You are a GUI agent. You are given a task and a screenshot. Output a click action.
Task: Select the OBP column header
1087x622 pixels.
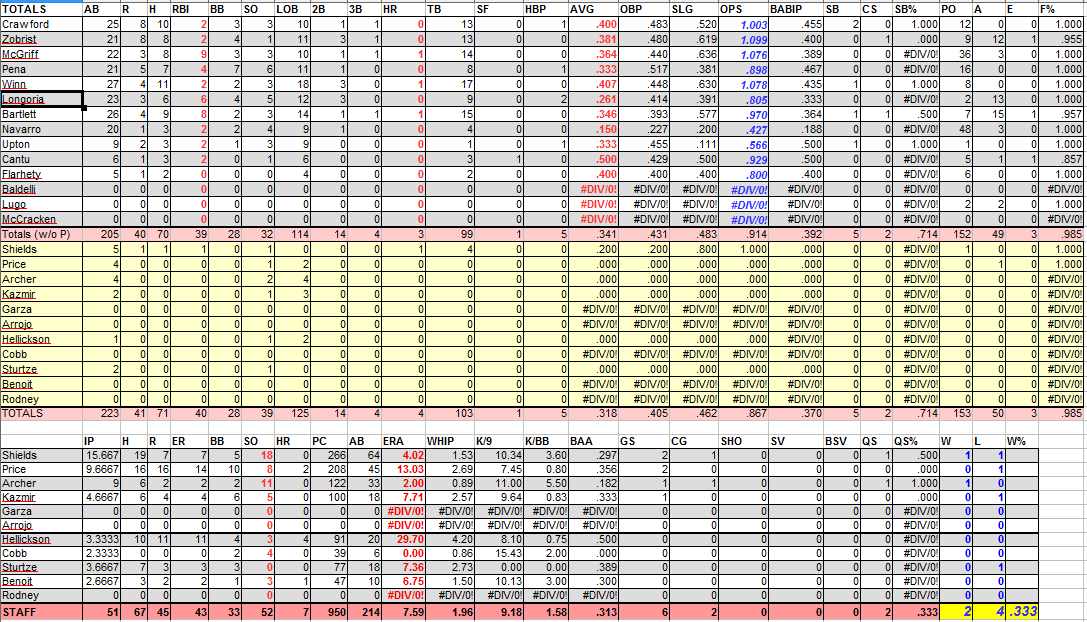[644, 9]
